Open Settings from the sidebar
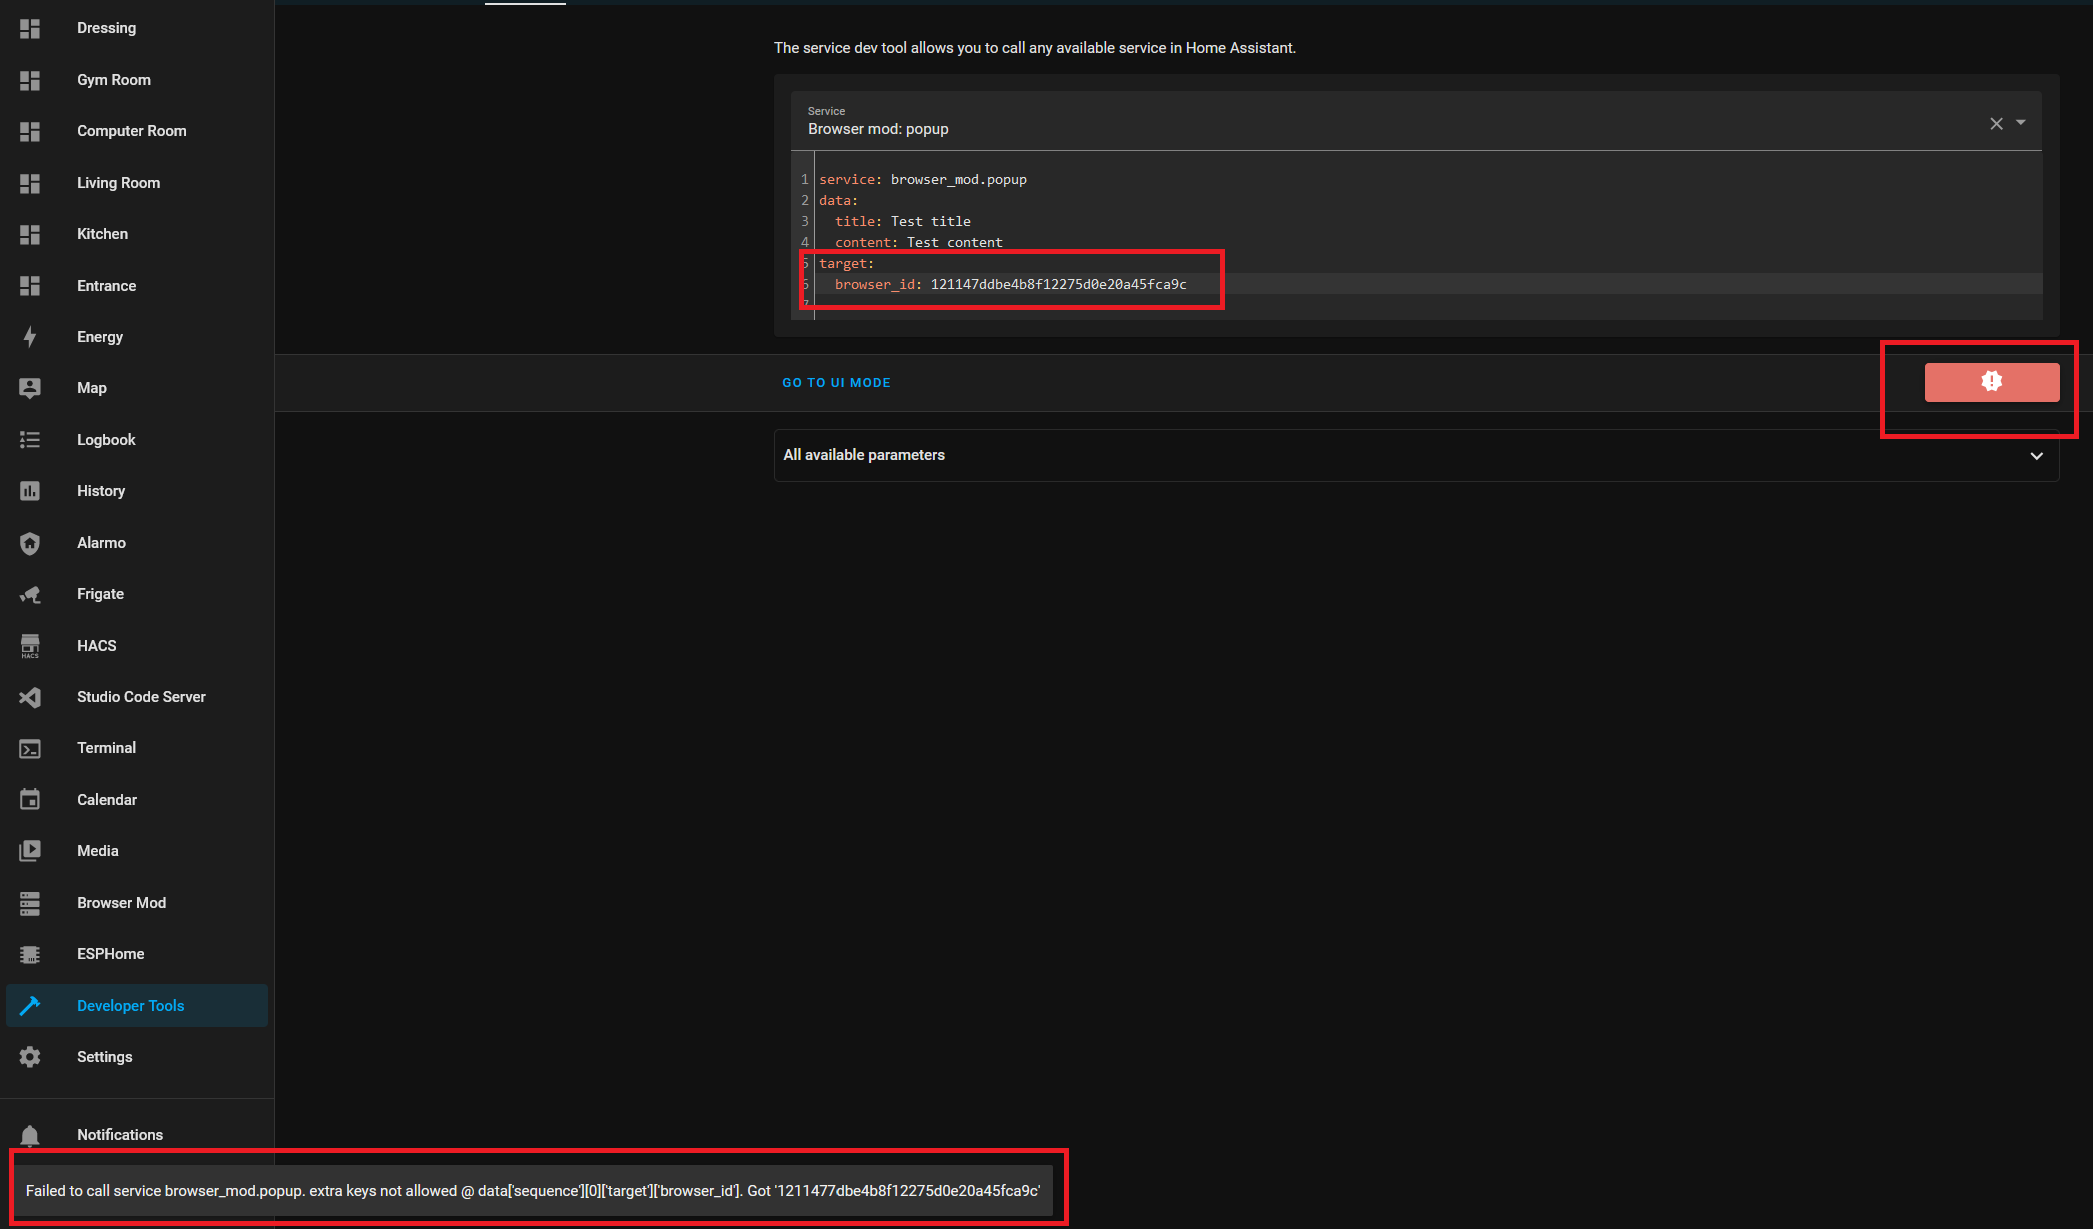 pyautogui.click(x=29, y=1057)
